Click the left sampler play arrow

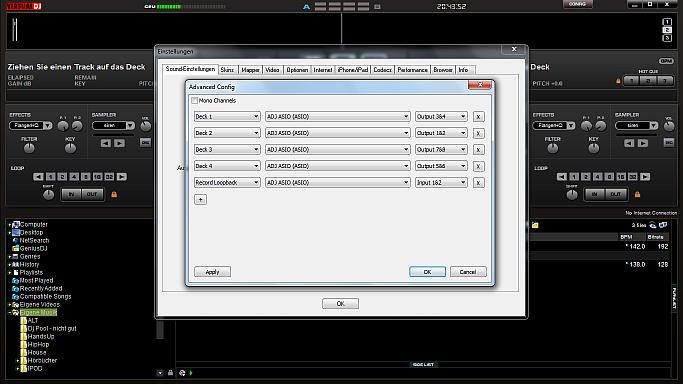[119, 143]
